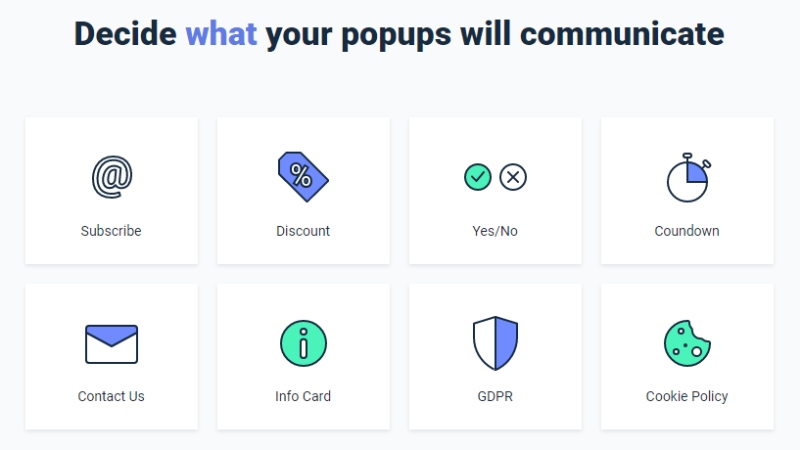Click the Coundown text label

point(687,231)
